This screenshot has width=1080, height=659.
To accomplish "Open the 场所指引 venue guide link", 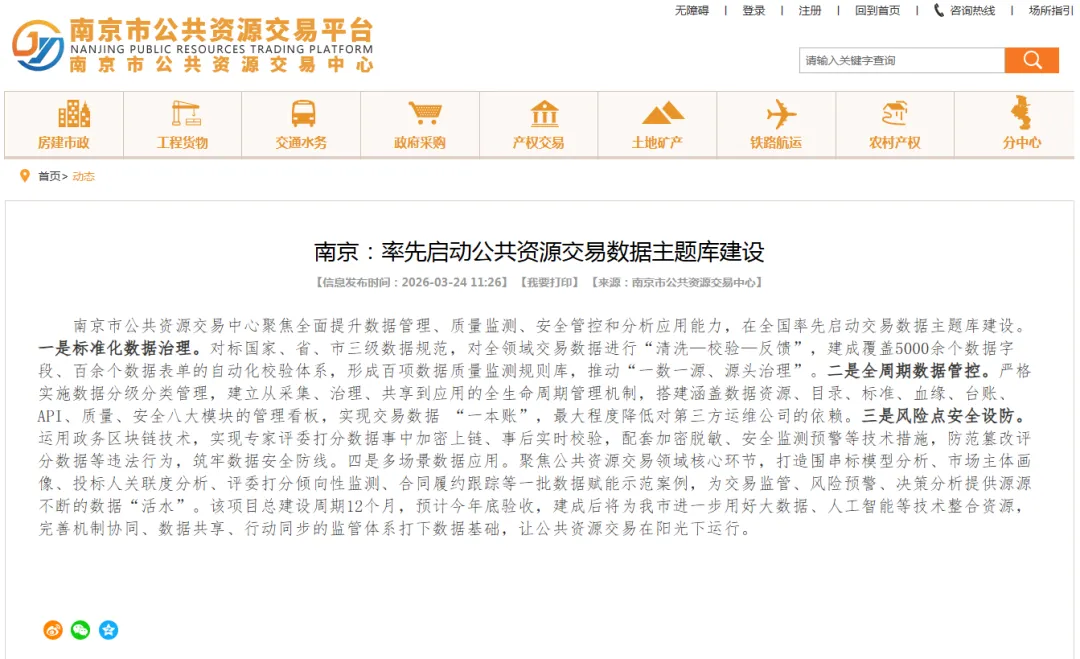I will click(x=1051, y=10).
